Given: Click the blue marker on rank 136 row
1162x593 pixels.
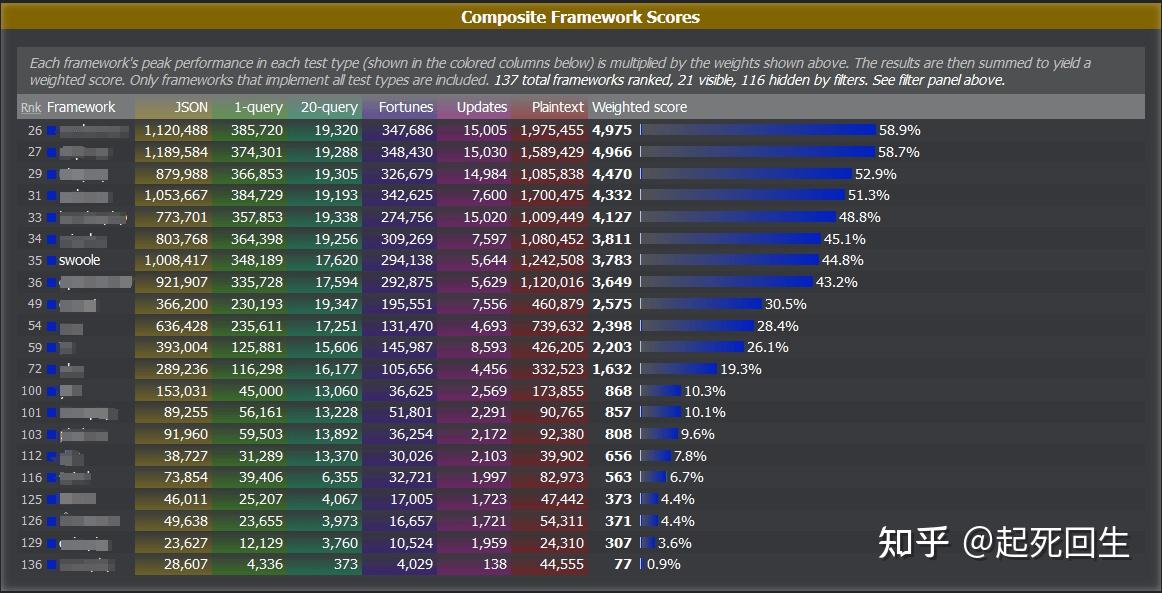Looking at the screenshot, I should (x=52, y=565).
